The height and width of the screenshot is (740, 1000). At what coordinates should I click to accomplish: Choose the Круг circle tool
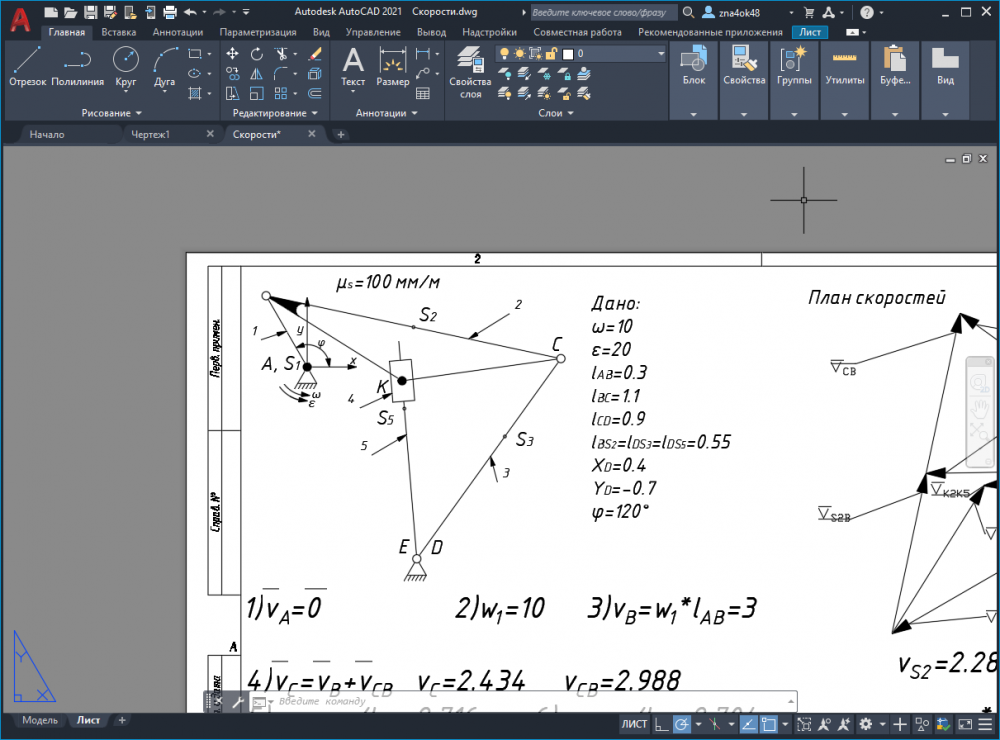(126, 66)
